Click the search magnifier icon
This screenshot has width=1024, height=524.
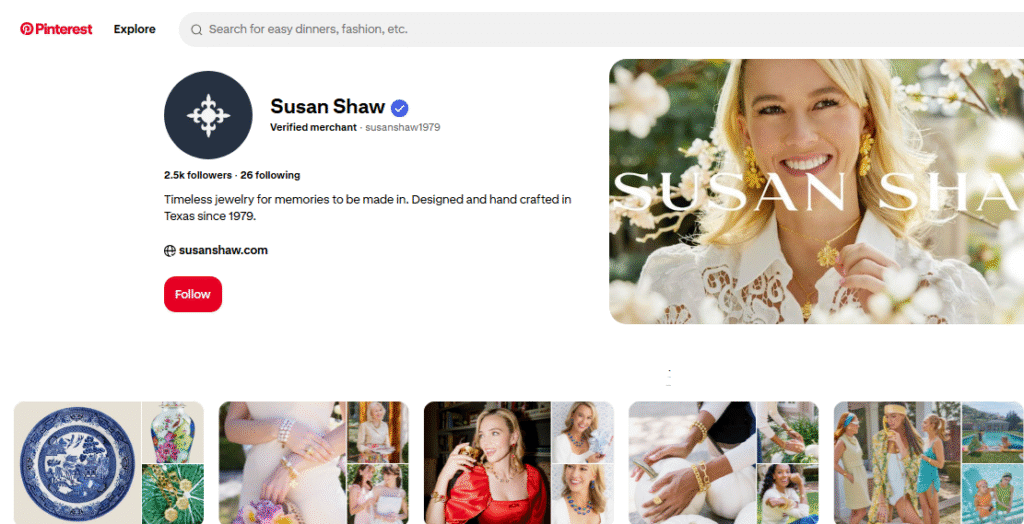(x=196, y=29)
